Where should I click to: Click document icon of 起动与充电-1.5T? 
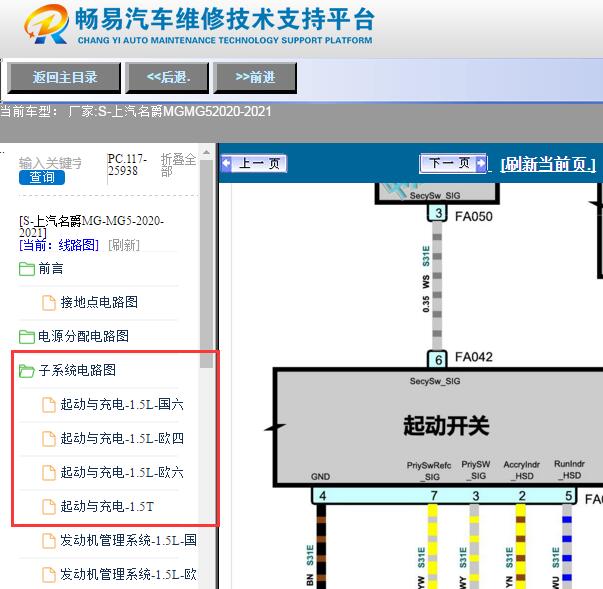pyautogui.click(x=49, y=507)
